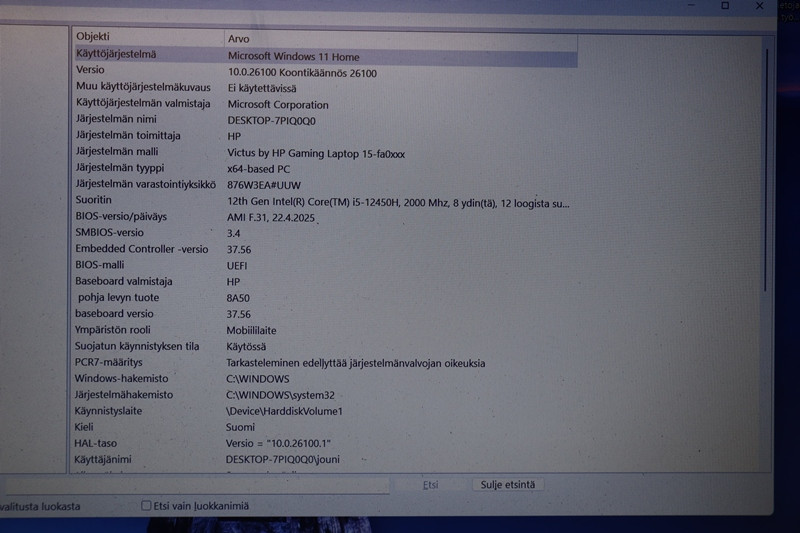Minimize the system information window
800x533 pixels.
pyautogui.click(x=691, y=5)
